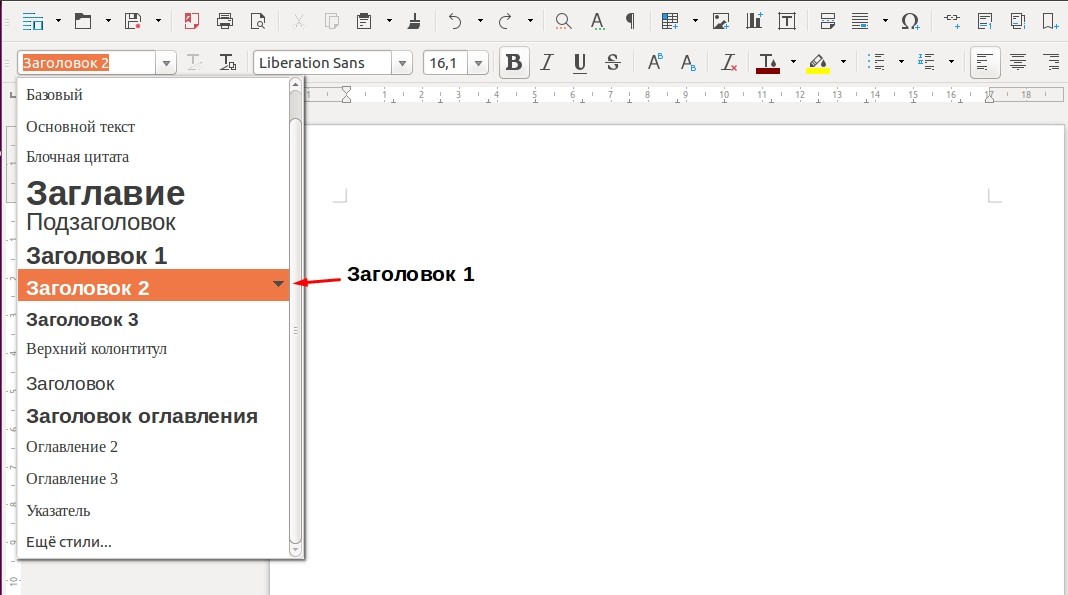Insert a field icon
This screenshot has height=595, width=1068.
[860, 21]
